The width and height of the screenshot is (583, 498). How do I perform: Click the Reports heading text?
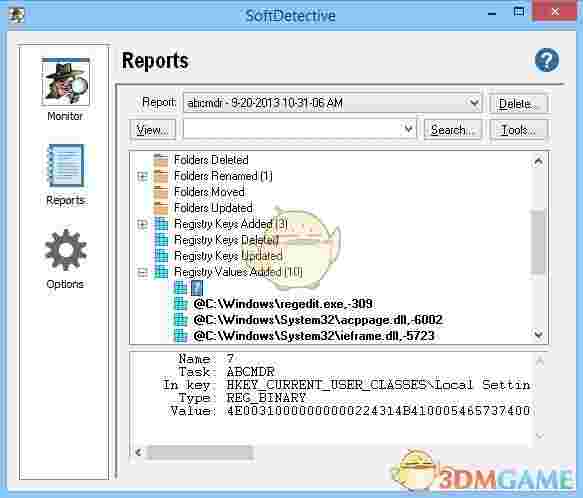pos(155,60)
